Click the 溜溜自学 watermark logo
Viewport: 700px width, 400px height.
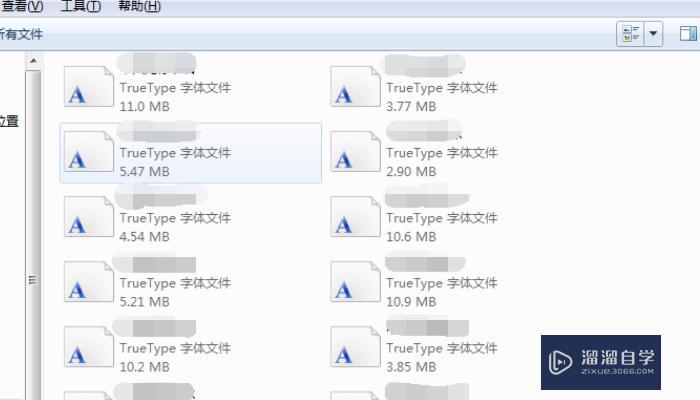(601, 362)
